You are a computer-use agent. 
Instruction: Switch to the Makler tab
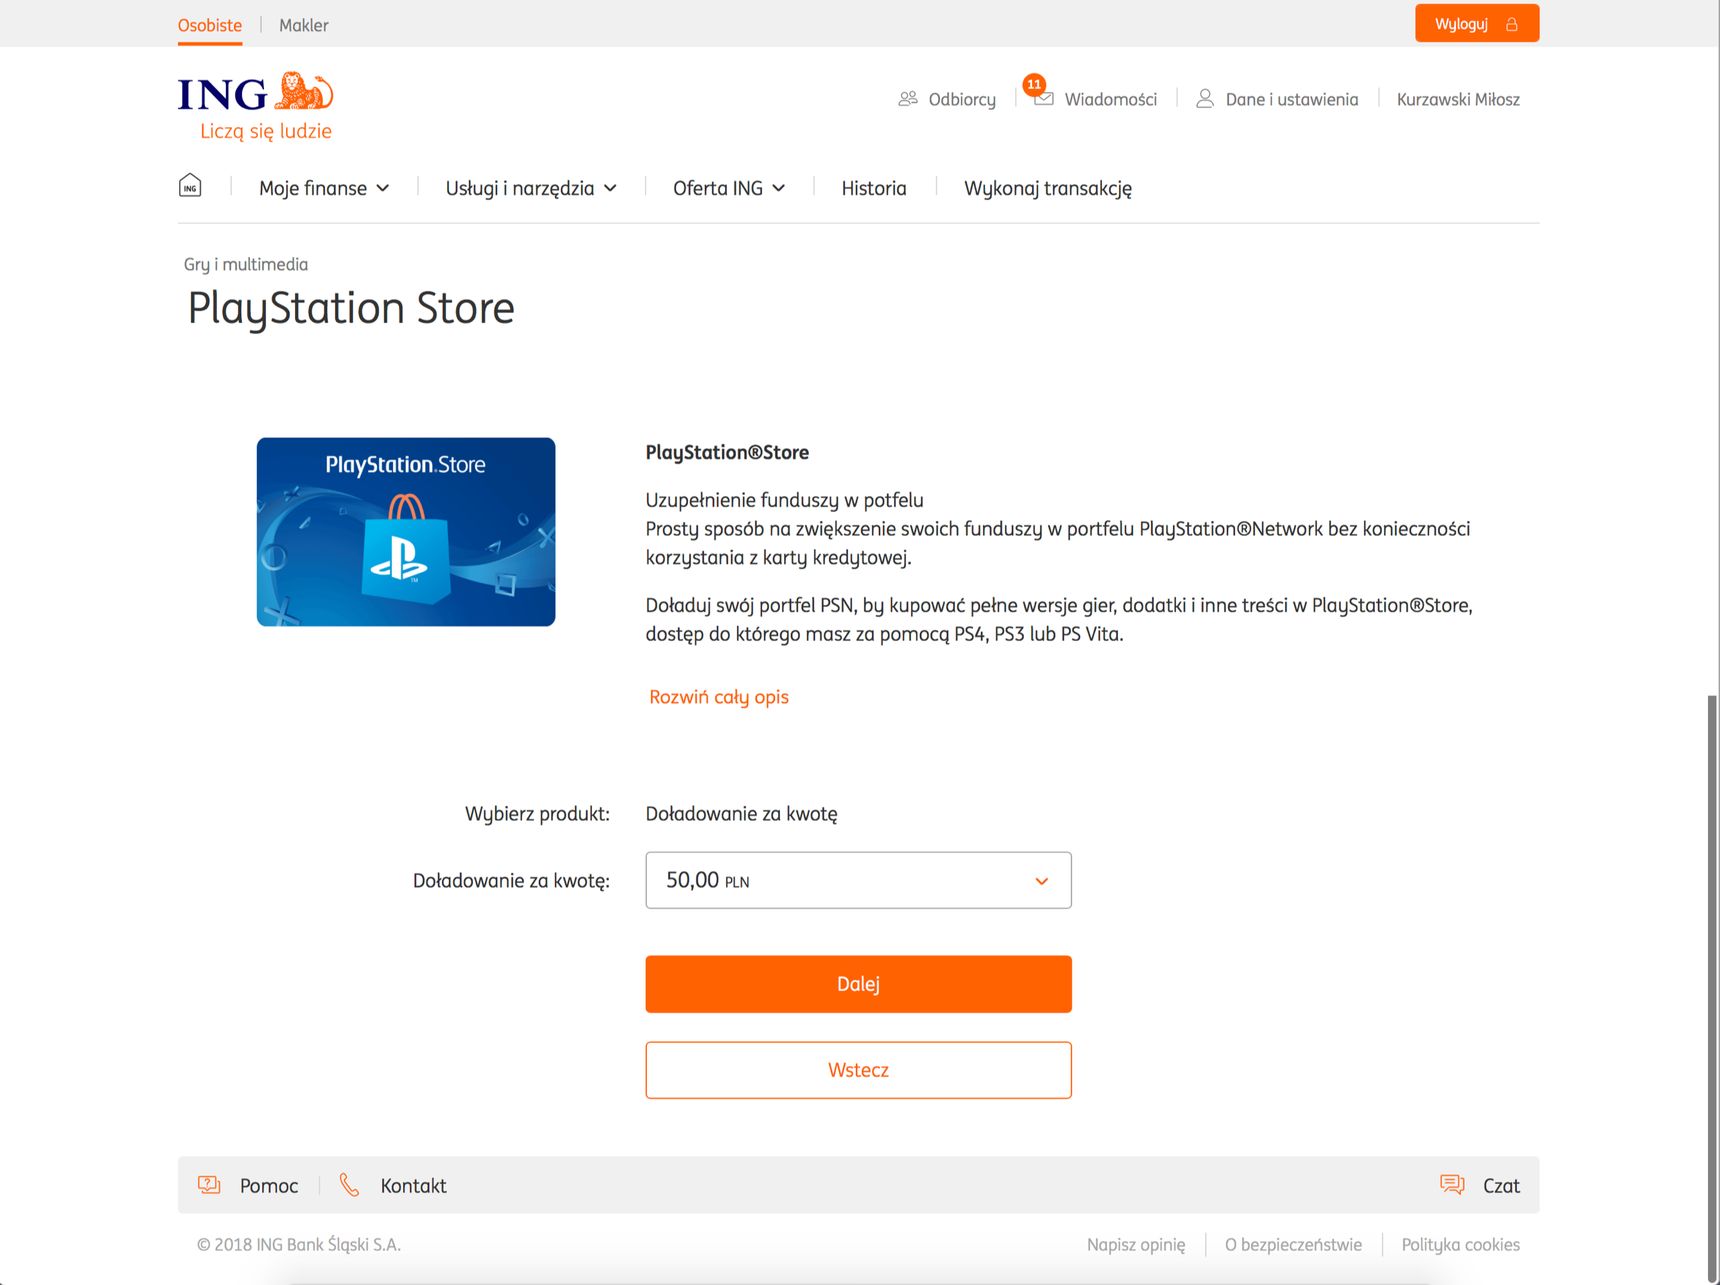304,25
